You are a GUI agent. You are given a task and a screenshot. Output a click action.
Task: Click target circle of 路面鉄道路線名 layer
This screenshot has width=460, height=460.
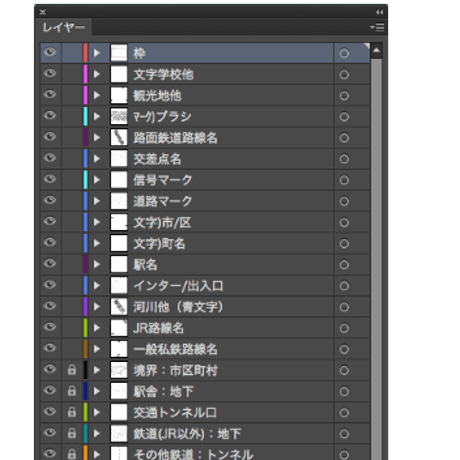tap(344, 138)
